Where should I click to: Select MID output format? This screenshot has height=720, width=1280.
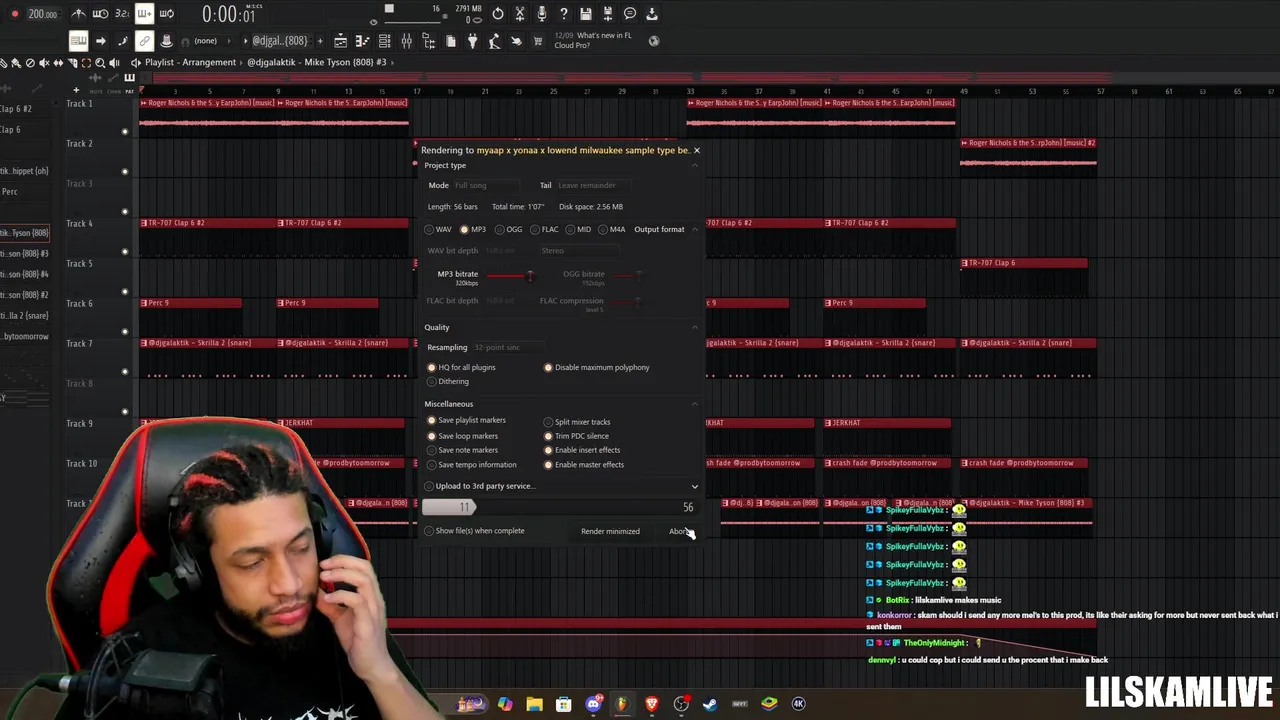(578, 229)
